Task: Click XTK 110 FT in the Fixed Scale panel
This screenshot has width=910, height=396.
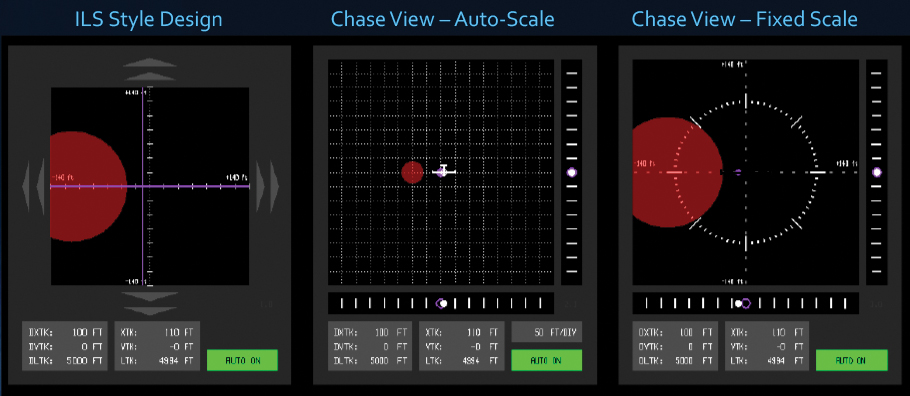Action: (x=767, y=333)
